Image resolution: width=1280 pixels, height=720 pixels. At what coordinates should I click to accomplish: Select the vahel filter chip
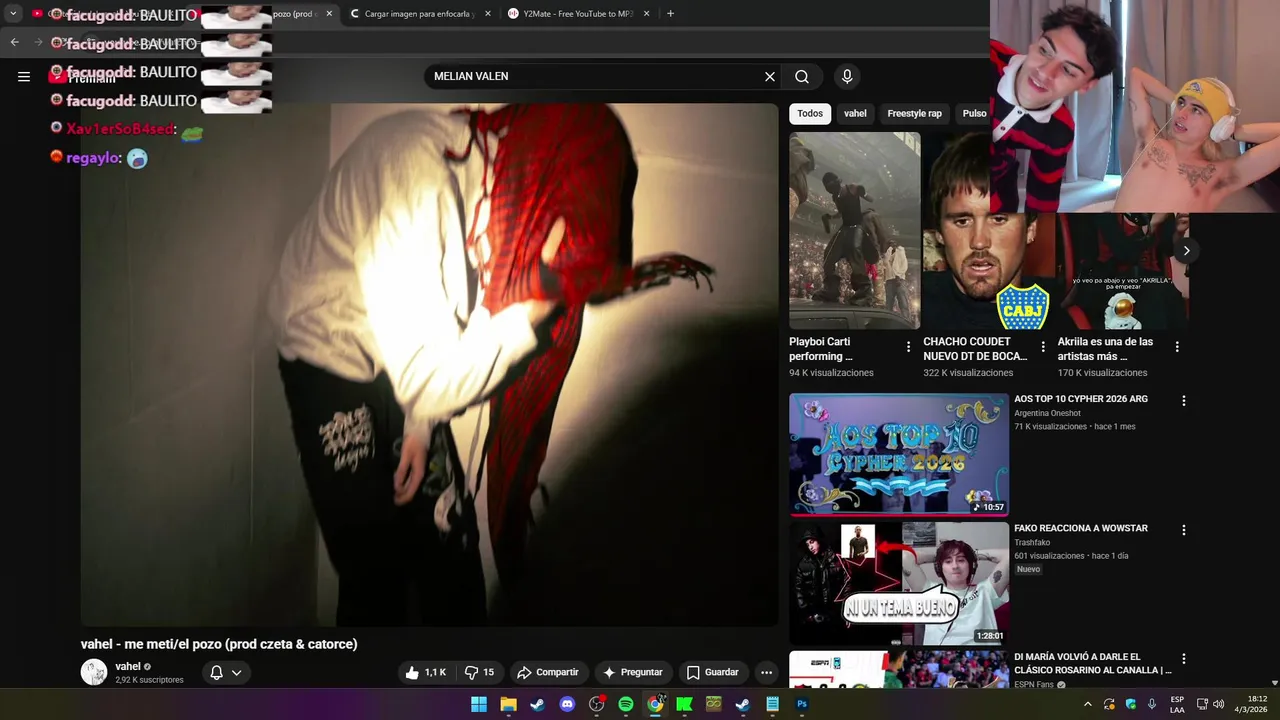[x=855, y=113]
